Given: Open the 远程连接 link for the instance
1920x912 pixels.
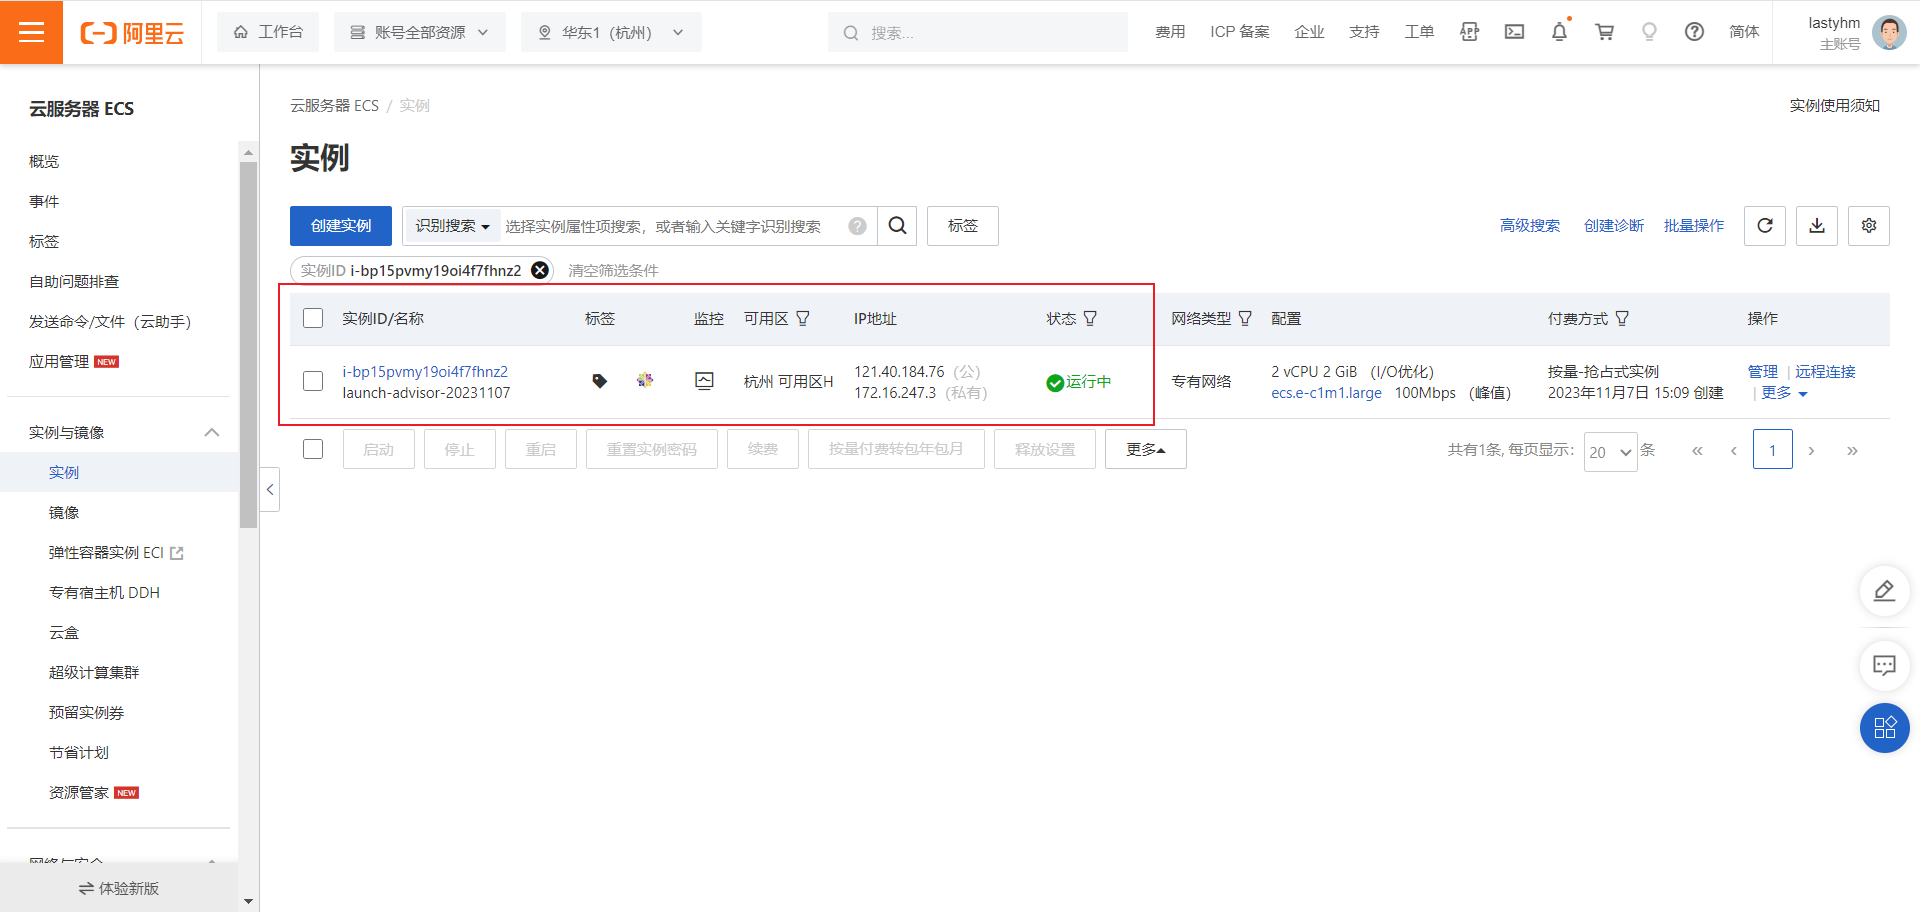Looking at the screenshot, I should [x=1824, y=371].
